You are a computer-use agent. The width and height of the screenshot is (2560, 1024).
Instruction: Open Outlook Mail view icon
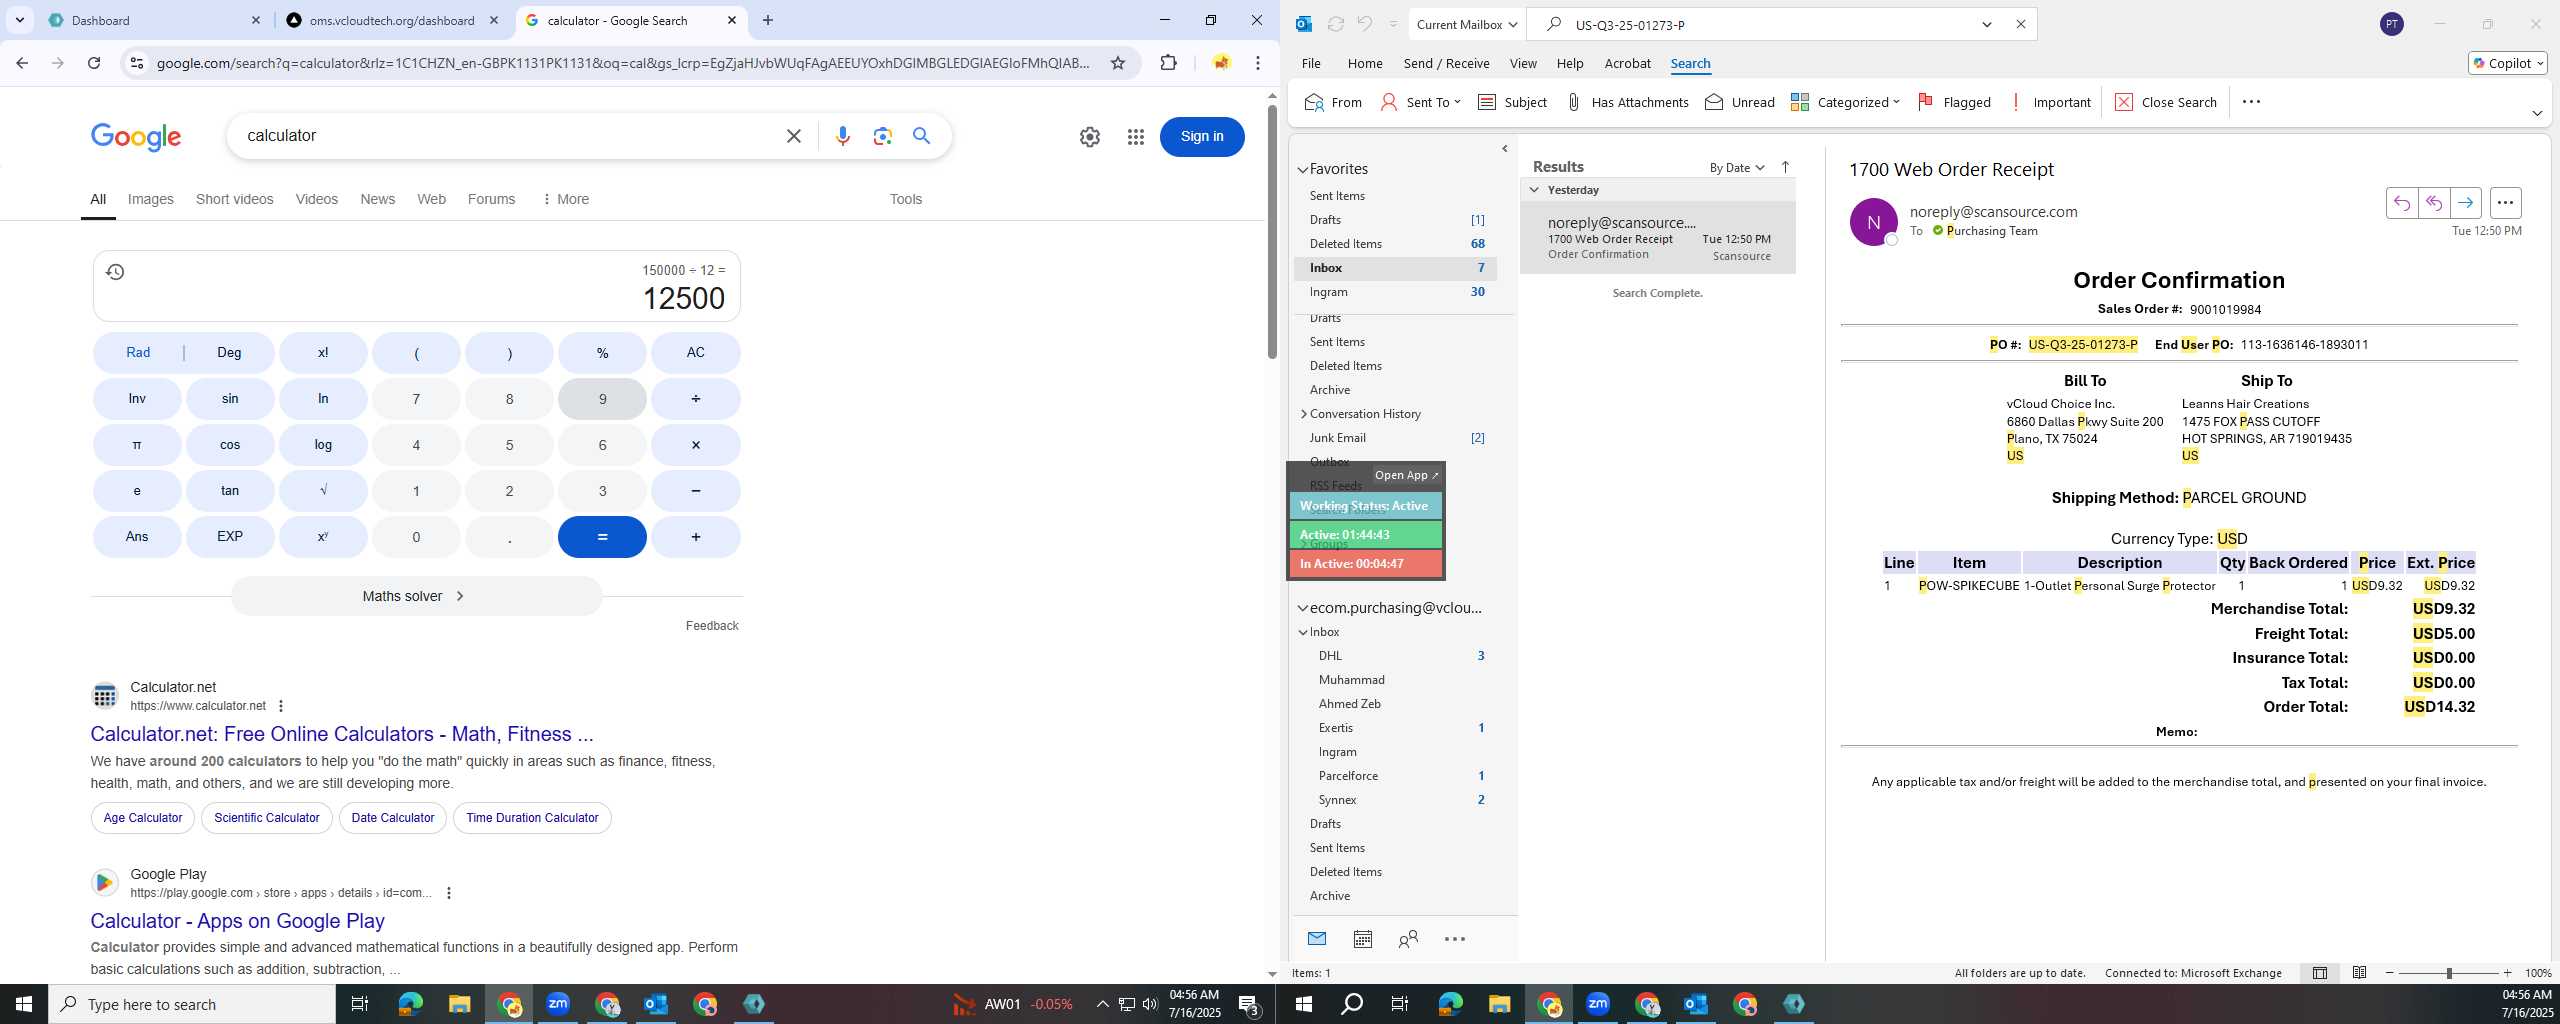[x=1317, y=939]
